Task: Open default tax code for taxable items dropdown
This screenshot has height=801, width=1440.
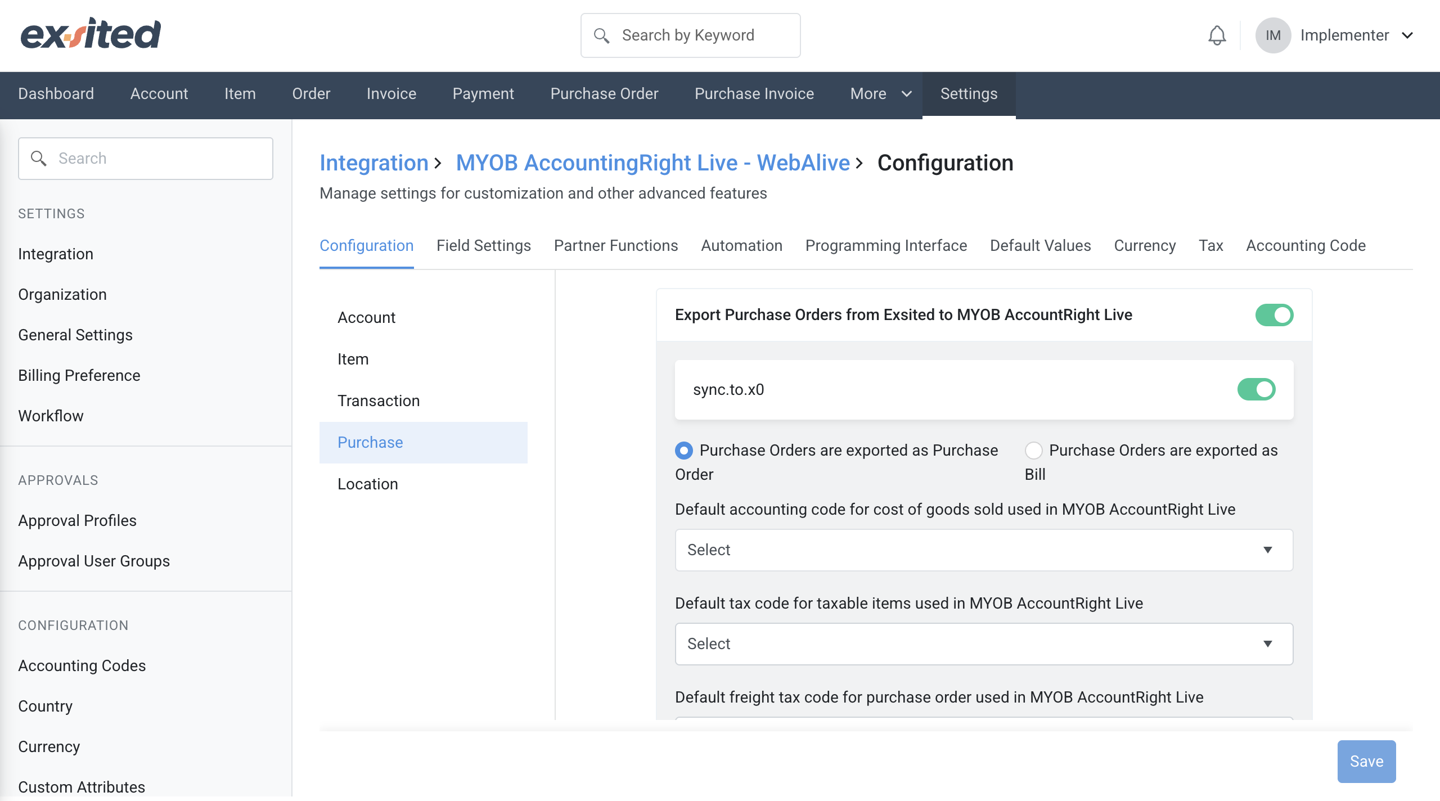Action: [x=983, y=644]
